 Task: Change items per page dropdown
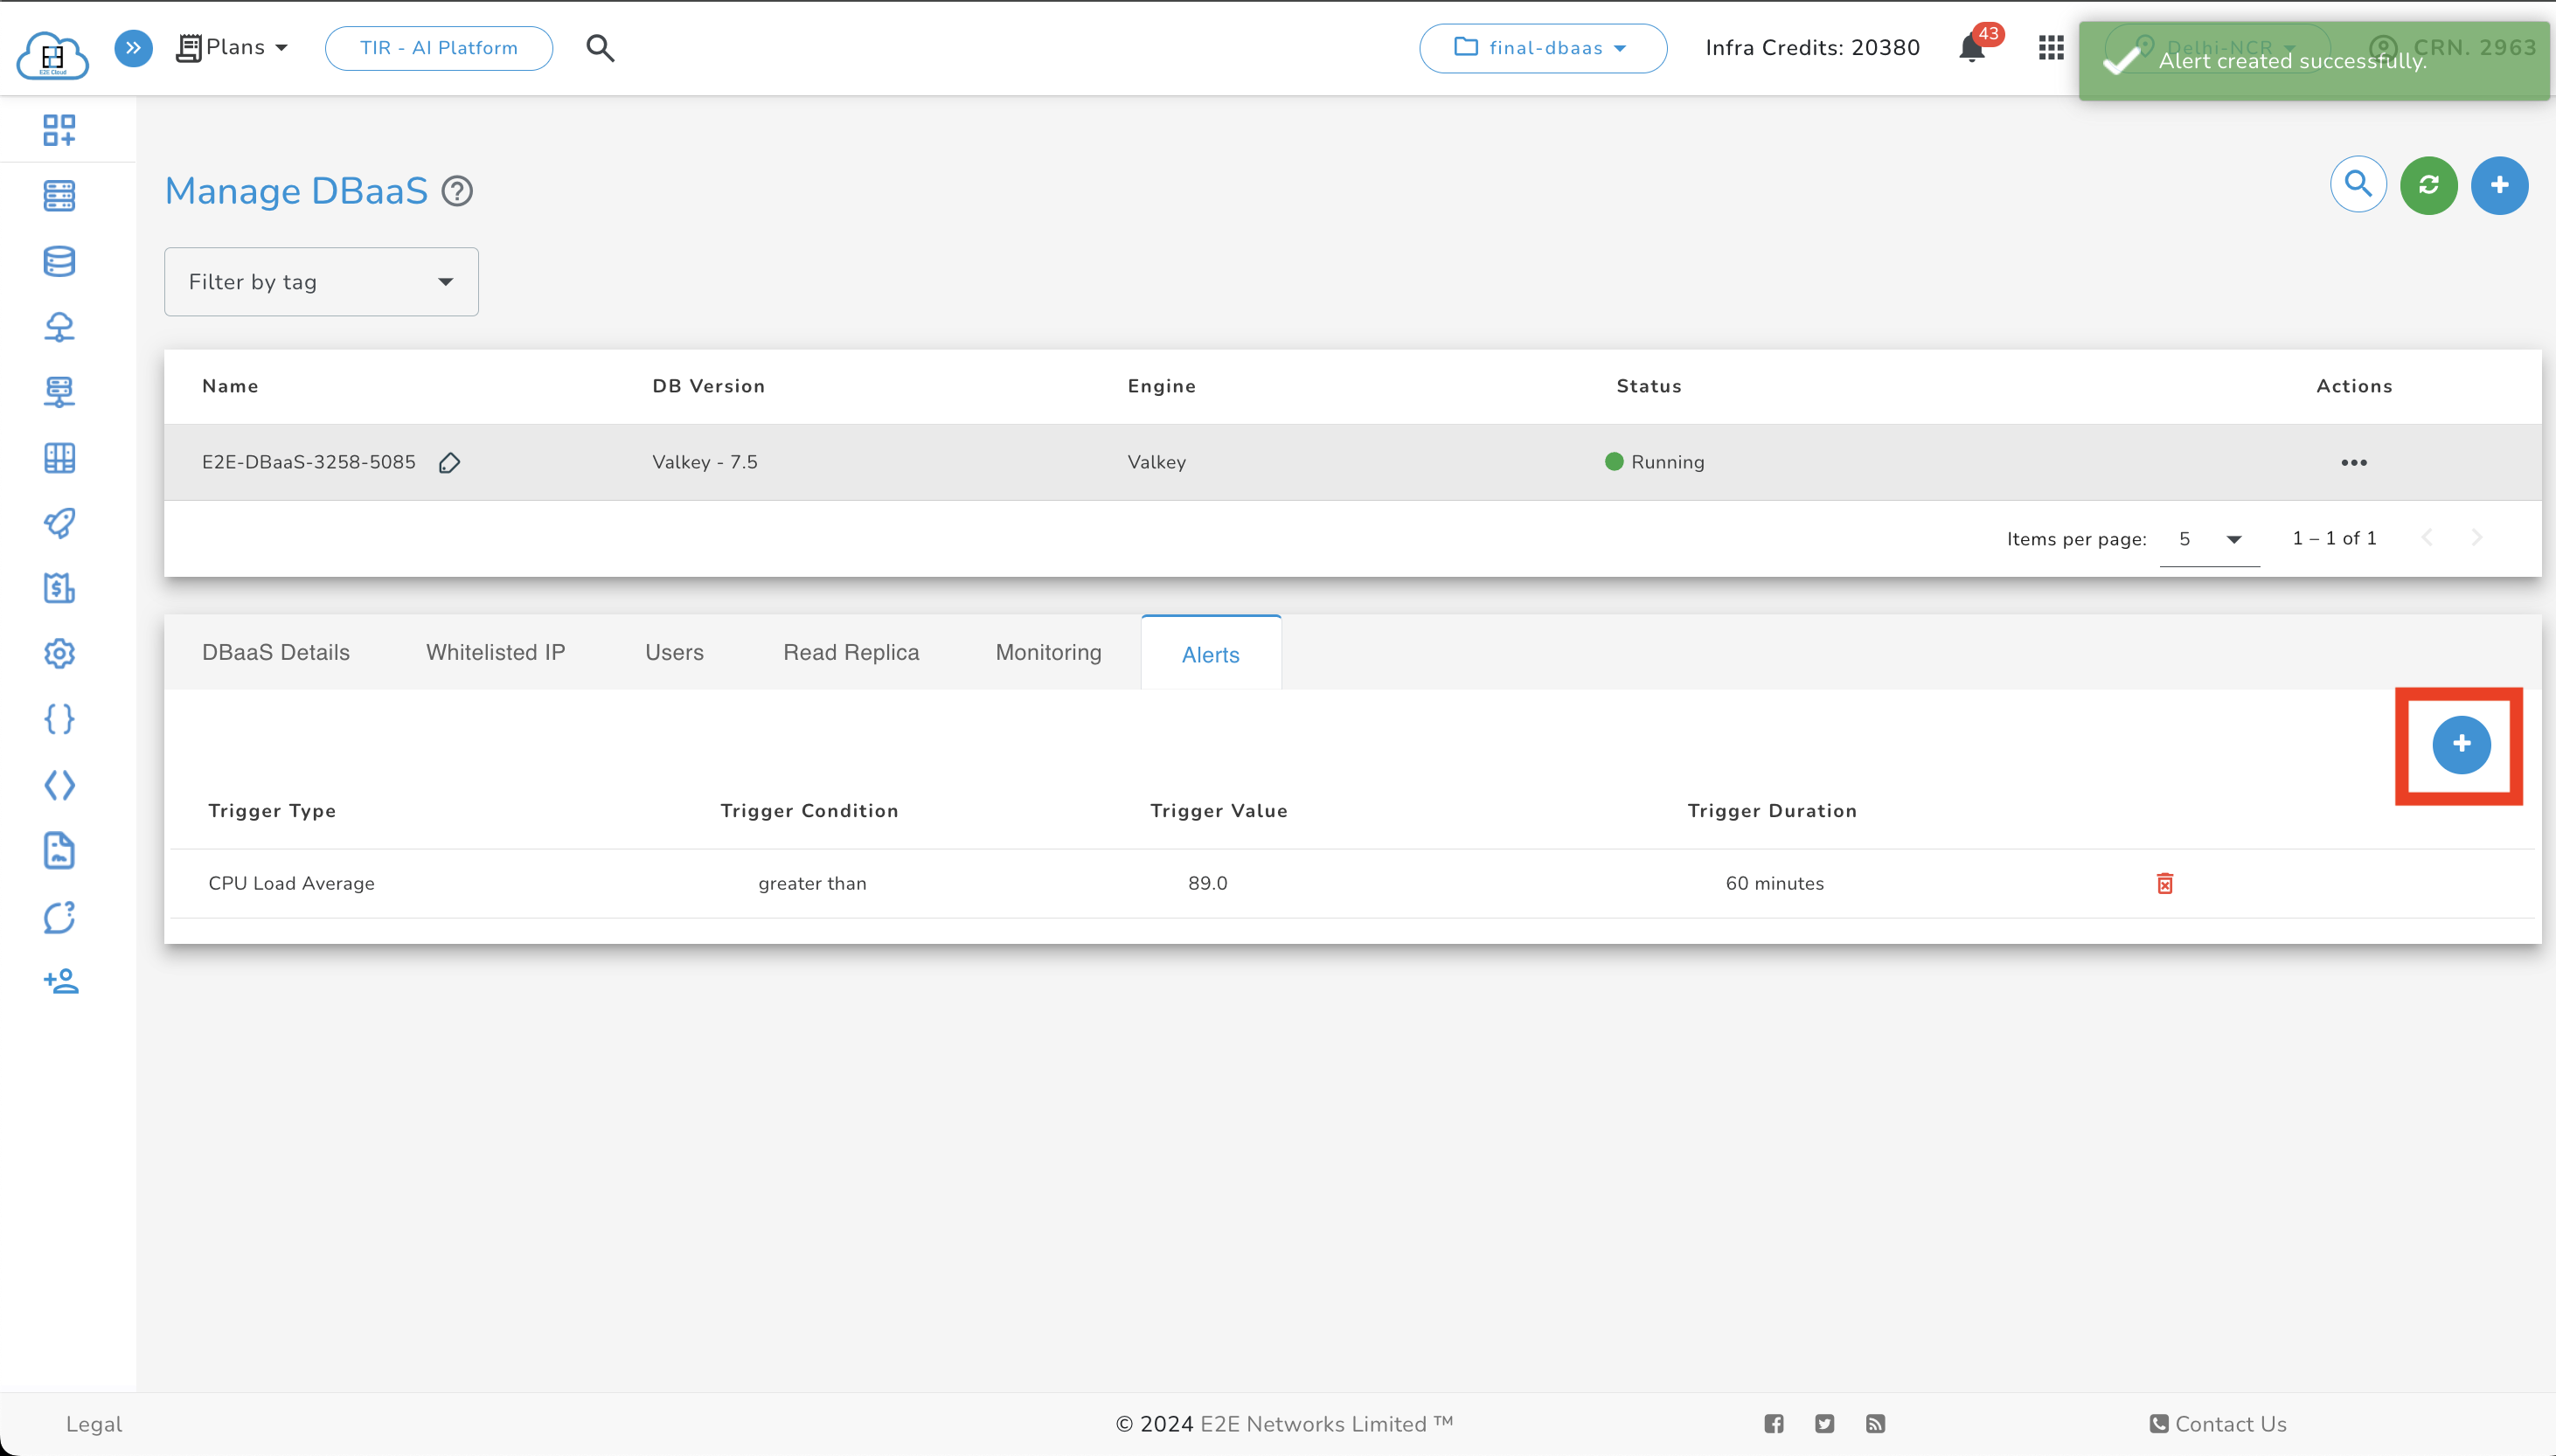pos(2209,539)
